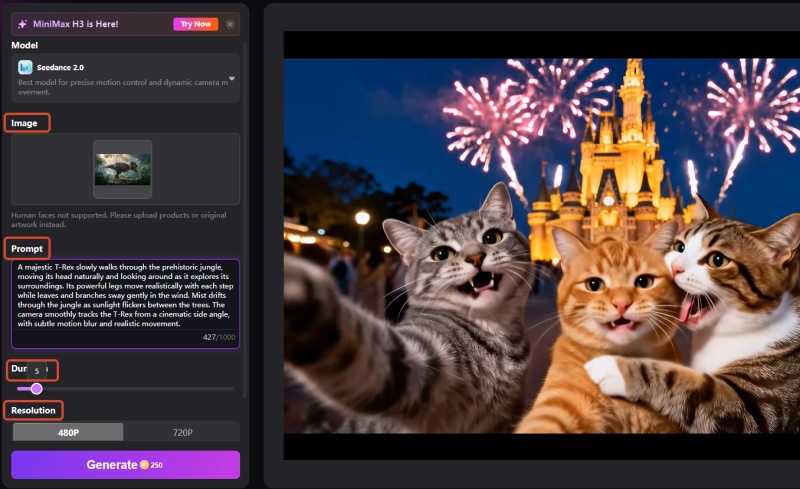This screenshot has width=800, height=489.
Task: Click the Generate button
Action: click(x=126, y=465)
